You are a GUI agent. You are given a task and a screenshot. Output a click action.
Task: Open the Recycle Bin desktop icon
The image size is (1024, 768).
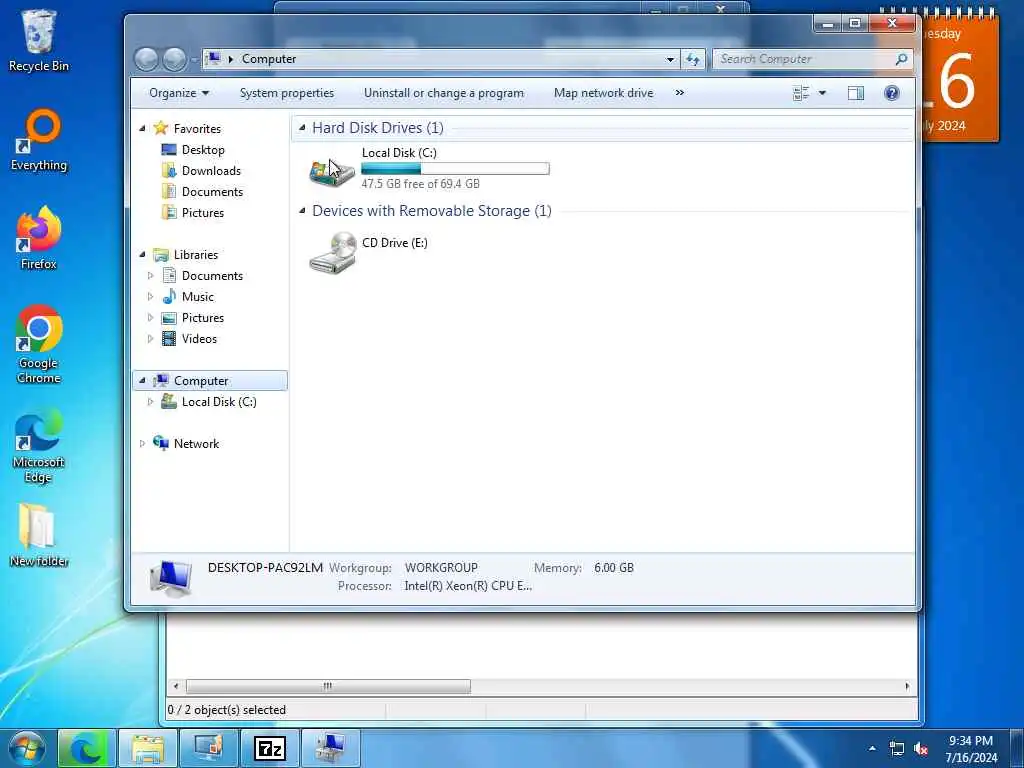coord(39,40)
